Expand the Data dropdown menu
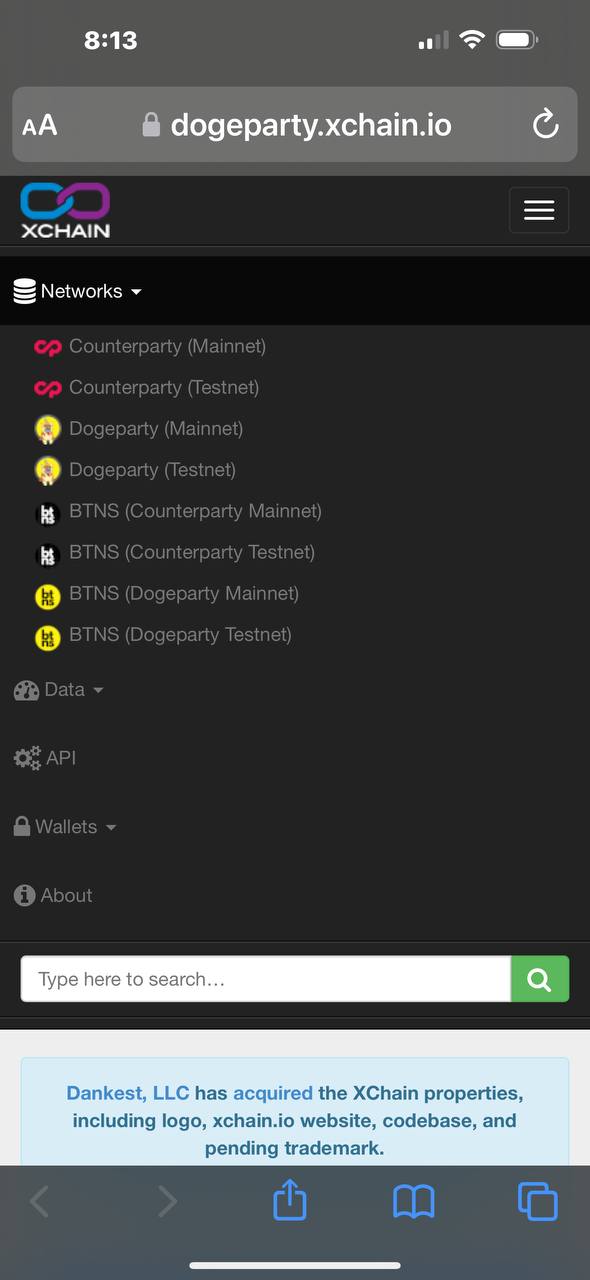The image size is (590, 1280). [x=59, y=690]
